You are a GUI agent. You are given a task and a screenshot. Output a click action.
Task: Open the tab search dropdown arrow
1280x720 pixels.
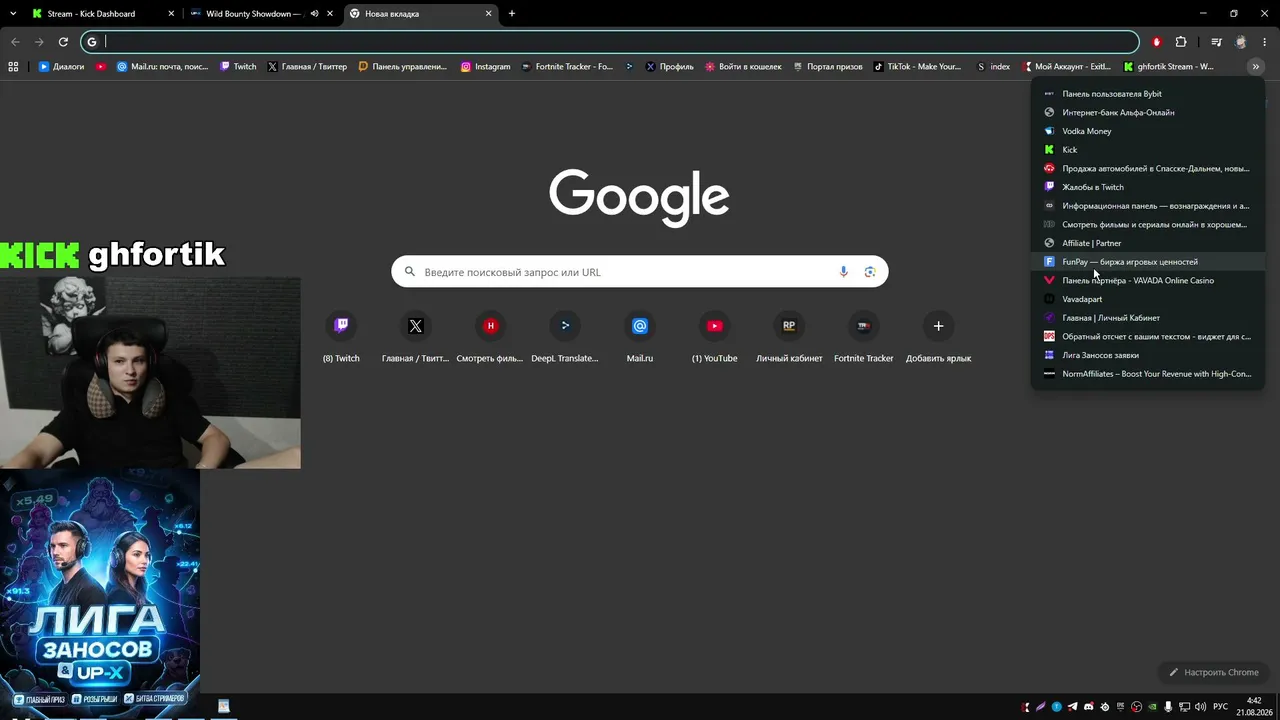13,14
